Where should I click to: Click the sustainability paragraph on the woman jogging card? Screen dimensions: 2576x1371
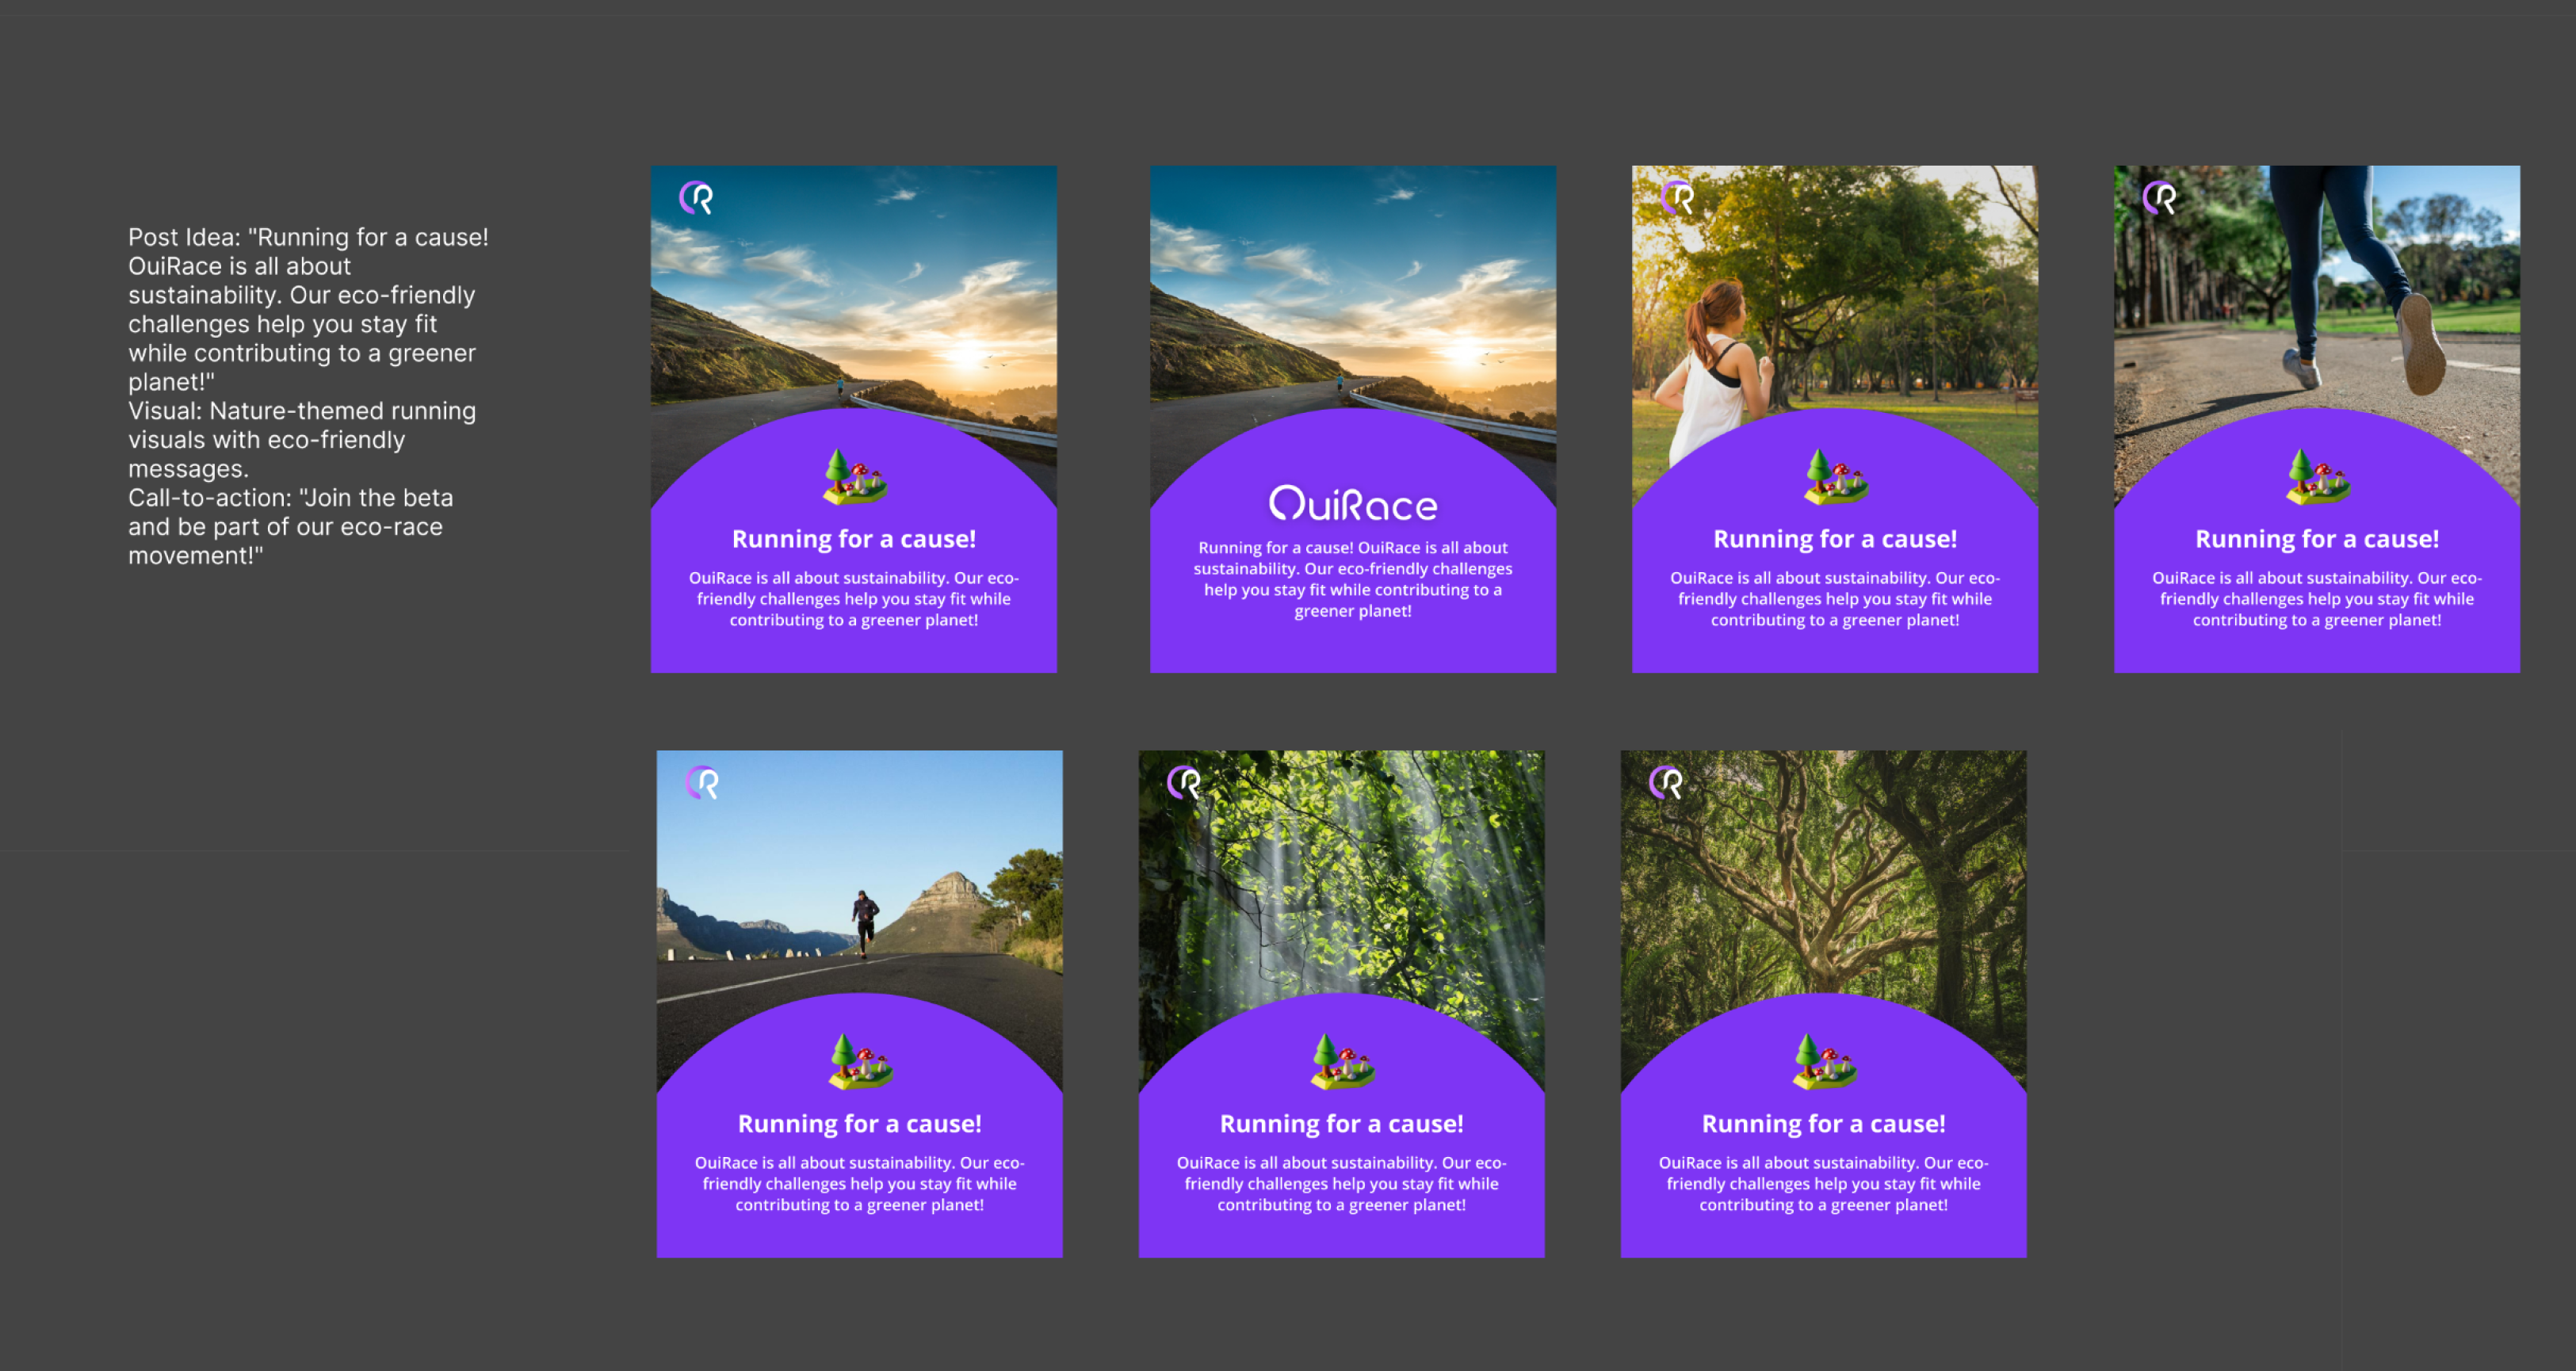click(x=1835, y=599)
